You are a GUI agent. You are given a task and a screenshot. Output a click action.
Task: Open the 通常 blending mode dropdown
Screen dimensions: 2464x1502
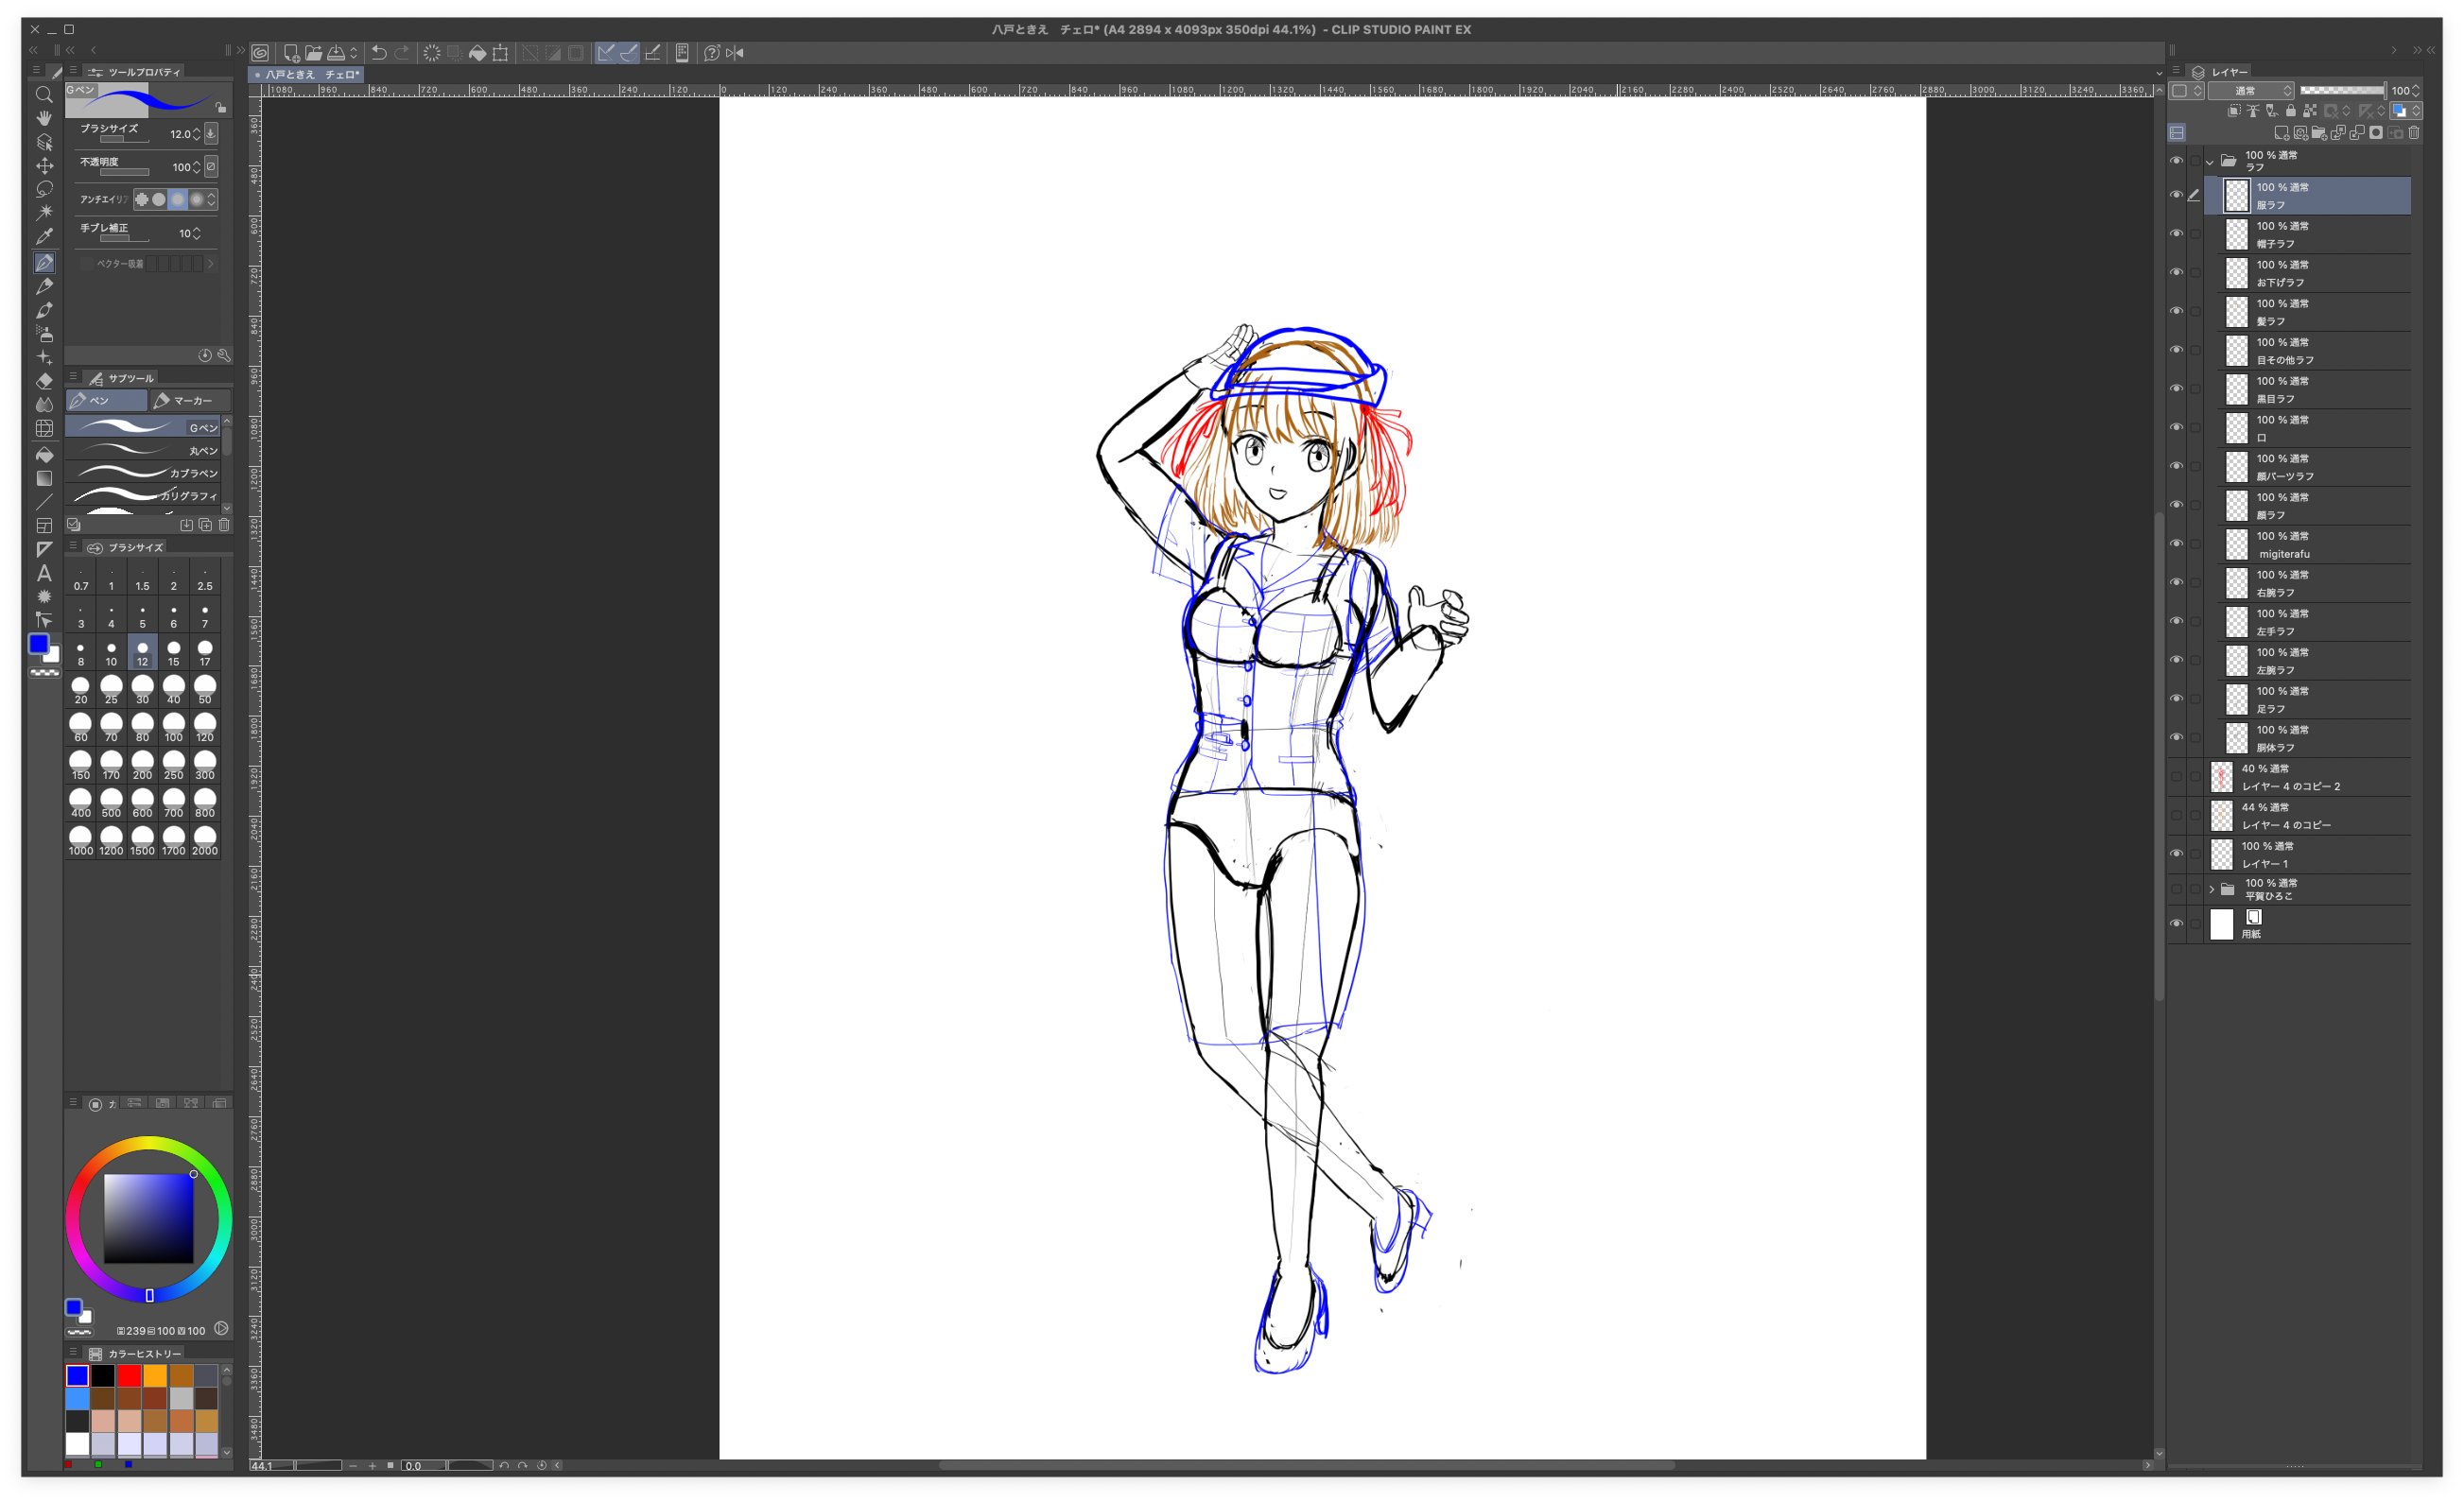click(2250, 91)
